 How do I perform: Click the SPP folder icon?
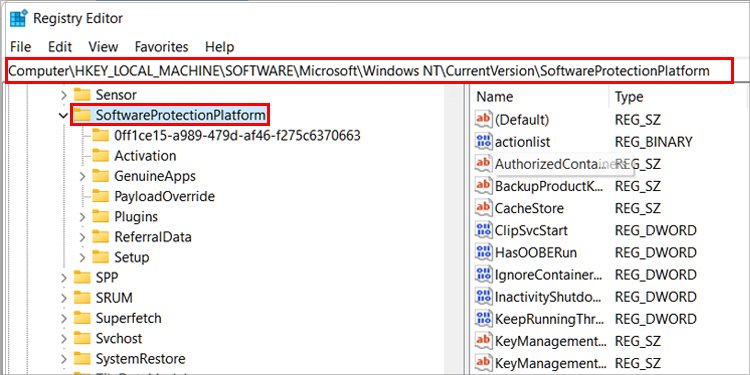pos(82,277)
